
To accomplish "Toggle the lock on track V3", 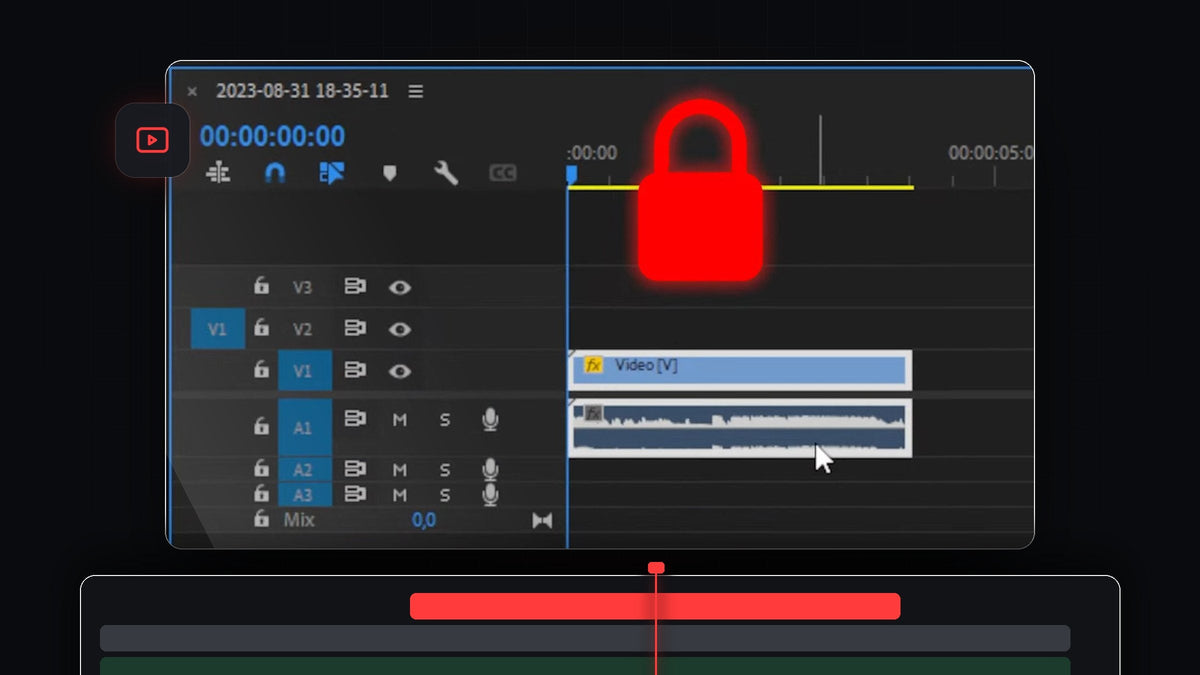I will pyautogui.click(x=261, y=286).
